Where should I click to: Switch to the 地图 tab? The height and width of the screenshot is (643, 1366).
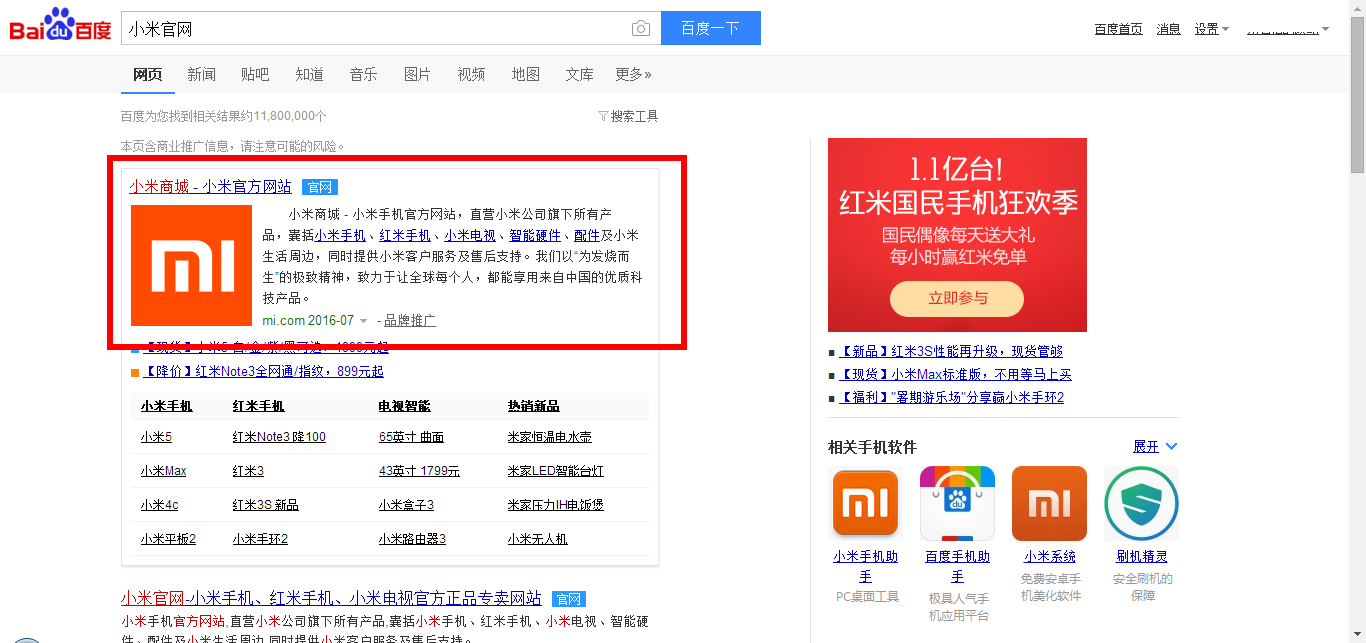tap(525, 74)
